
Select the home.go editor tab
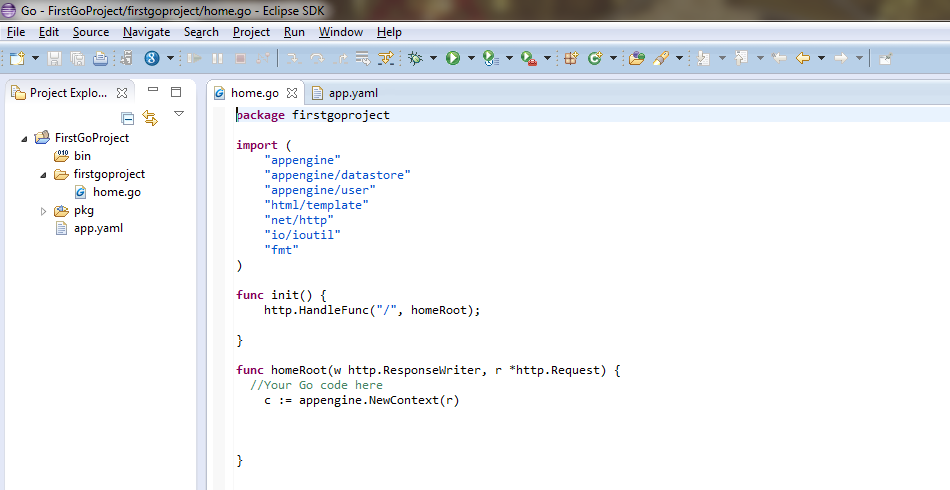click(254, 93)
